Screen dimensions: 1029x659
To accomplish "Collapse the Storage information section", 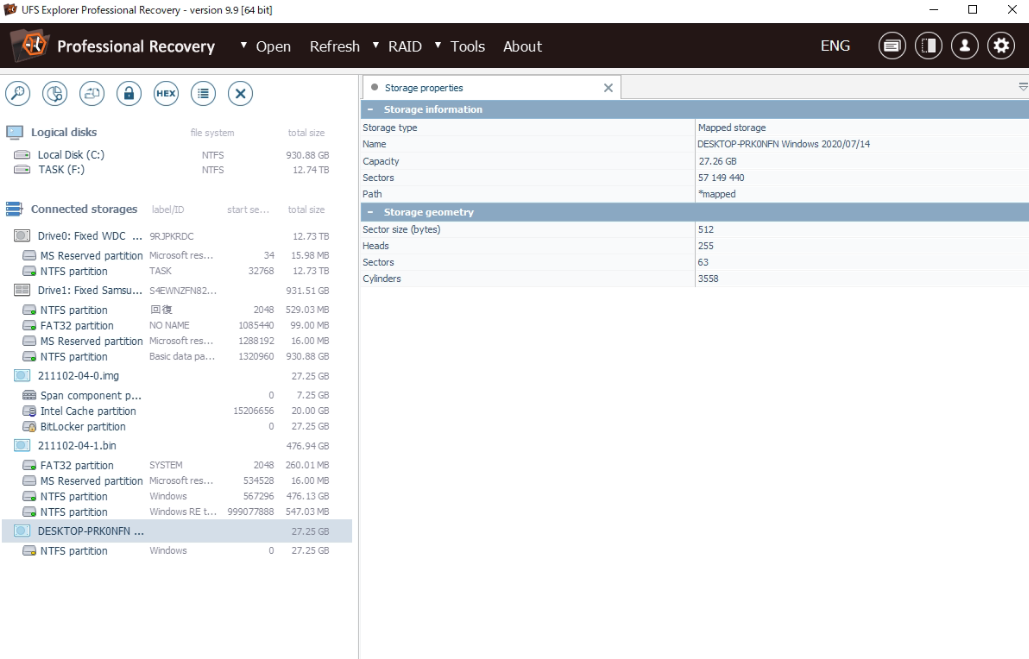I will click(x=370, y=110).
